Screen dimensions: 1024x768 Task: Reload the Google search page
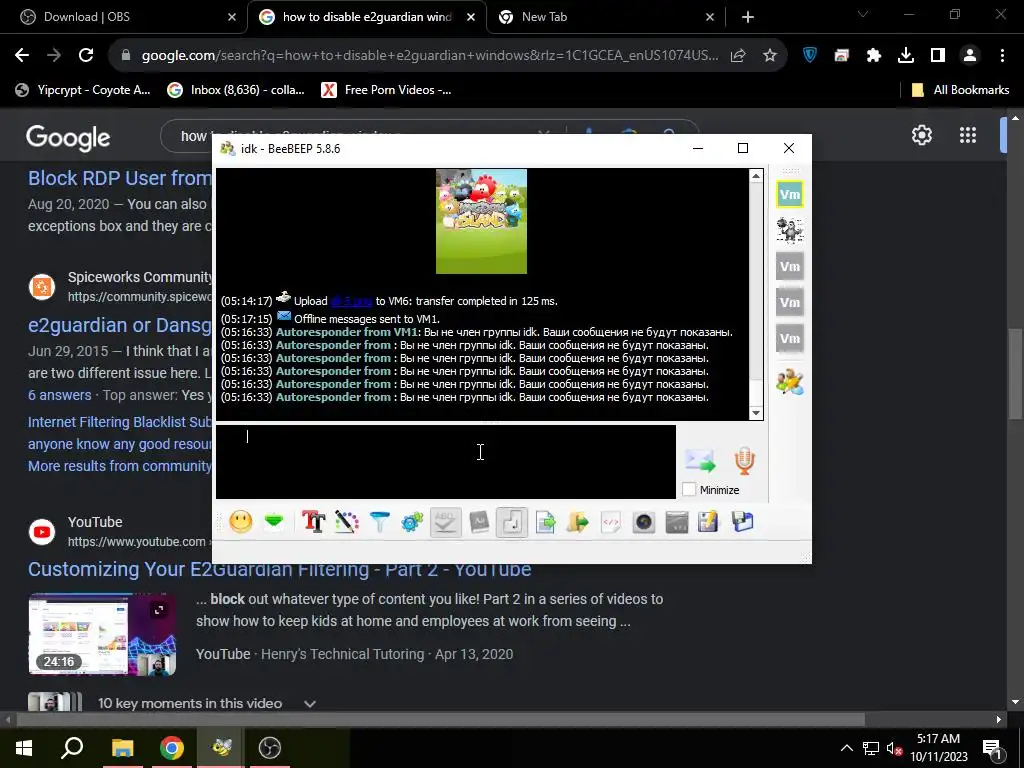pos(86,56)
